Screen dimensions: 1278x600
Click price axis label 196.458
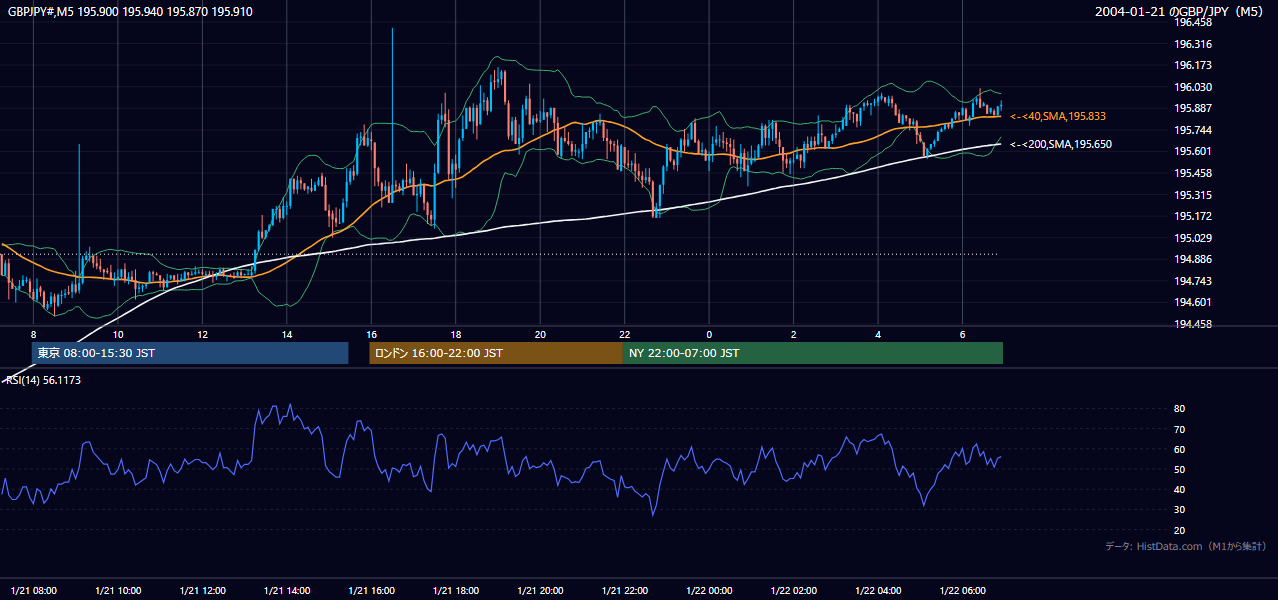click(1192, 22)
